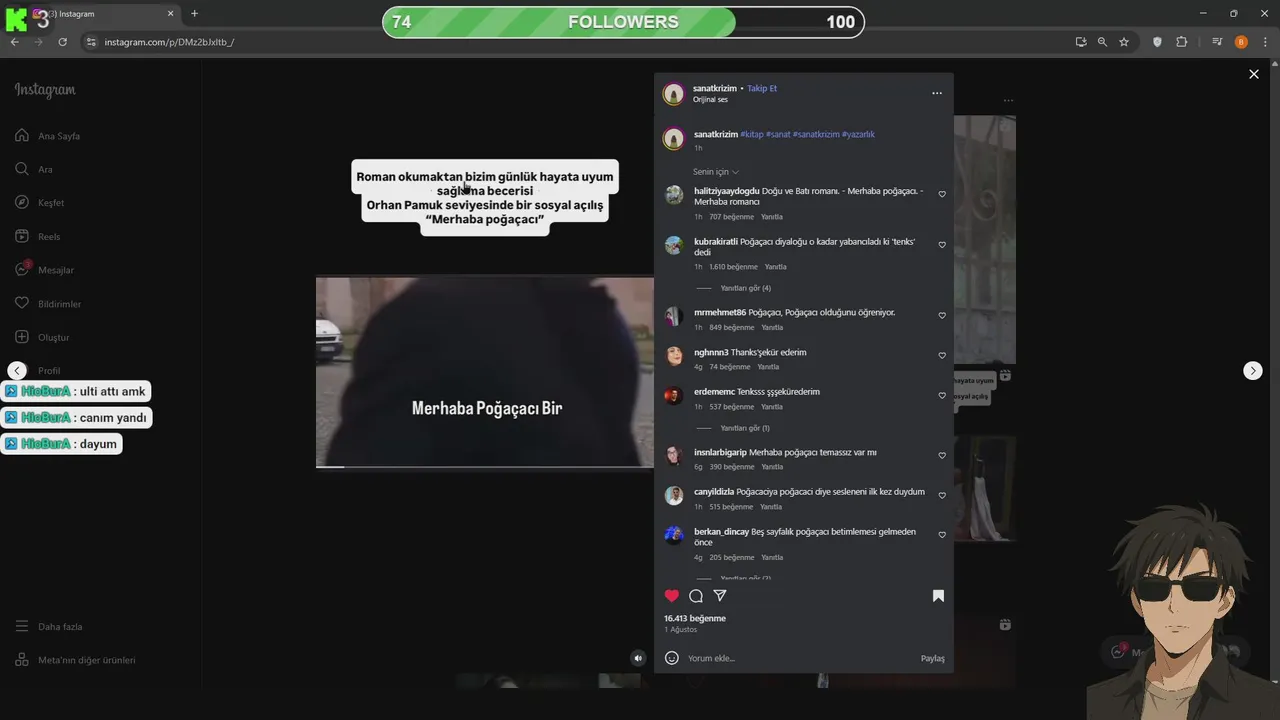This screenshot has height=720, width=1280.
Task: Focus the Yorum ekle comment field
Action: pyautogui.click(x=800, y=658)
